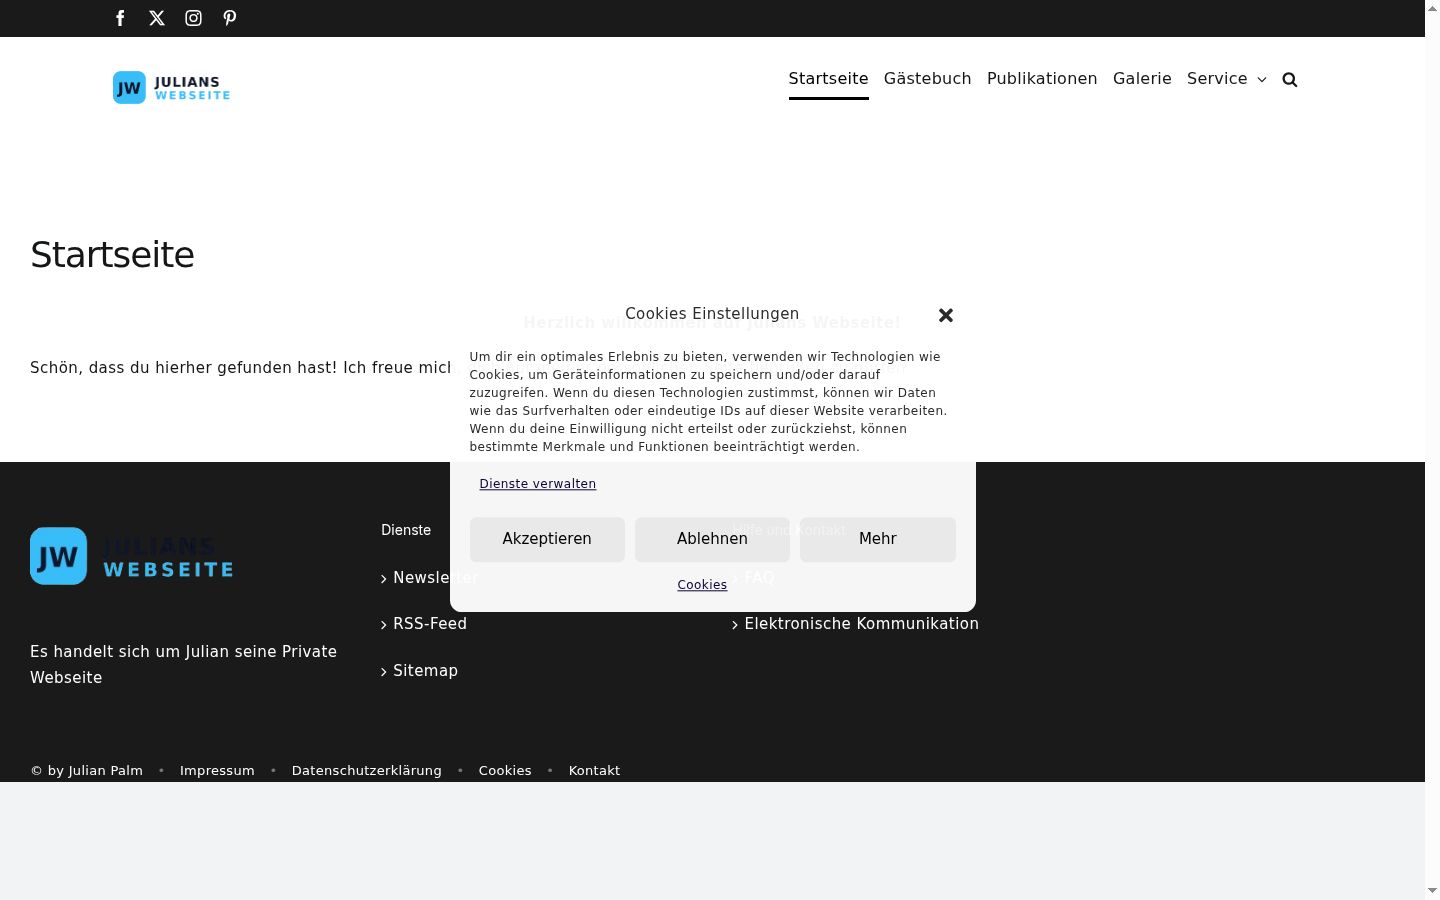
Task: Open the Sitemap footer link
Action: tap(425, 671)
